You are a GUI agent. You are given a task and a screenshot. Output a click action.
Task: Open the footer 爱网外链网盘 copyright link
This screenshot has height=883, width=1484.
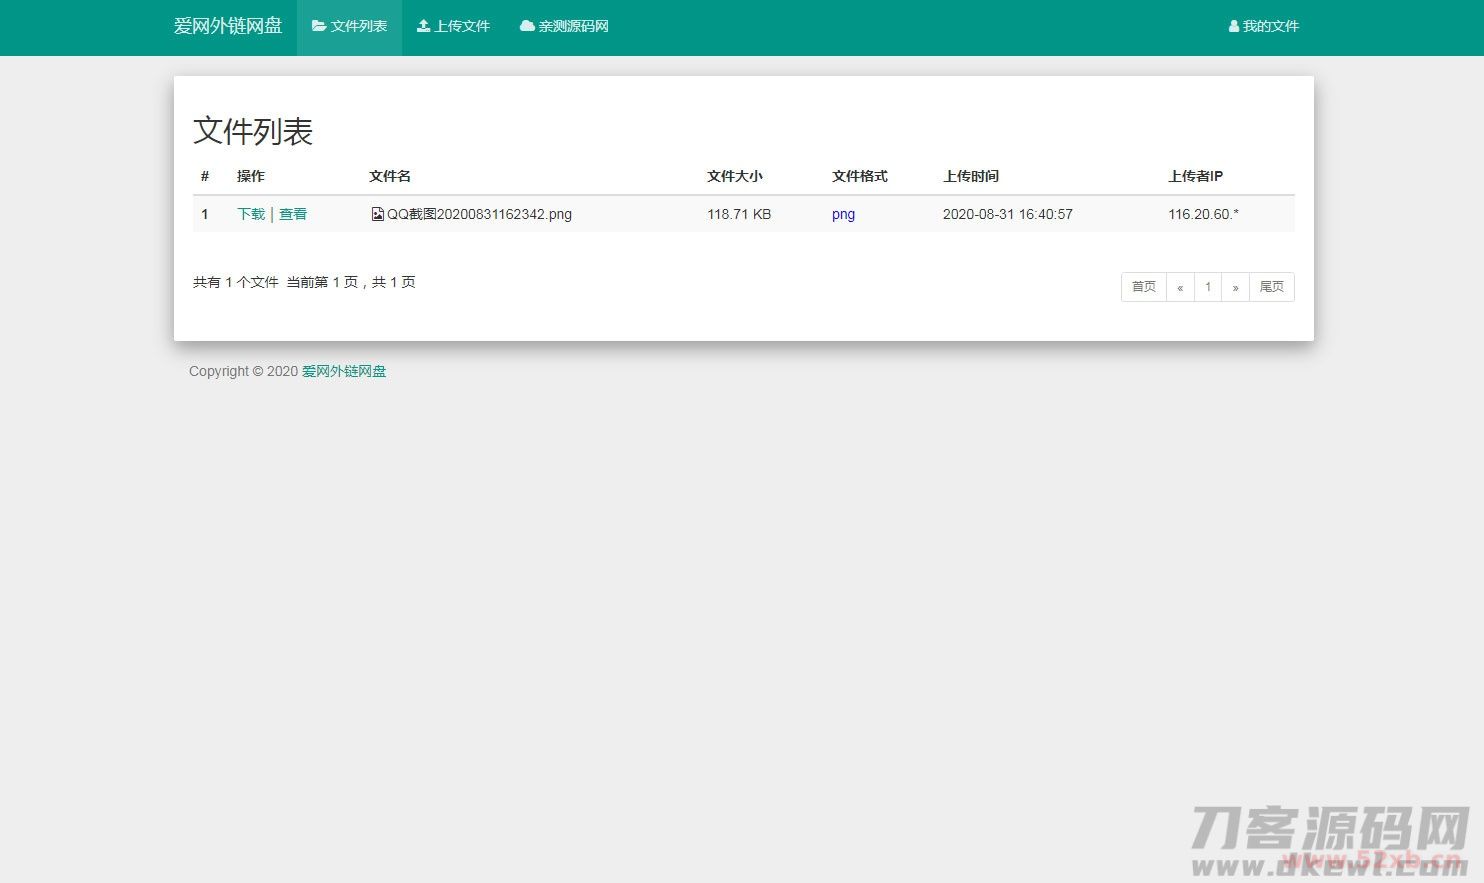pos(344,371)
